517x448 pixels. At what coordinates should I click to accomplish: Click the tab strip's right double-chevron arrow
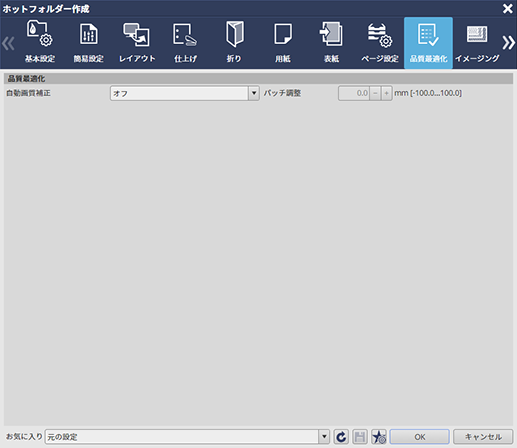pyautogui.click(x=509, y=43)
